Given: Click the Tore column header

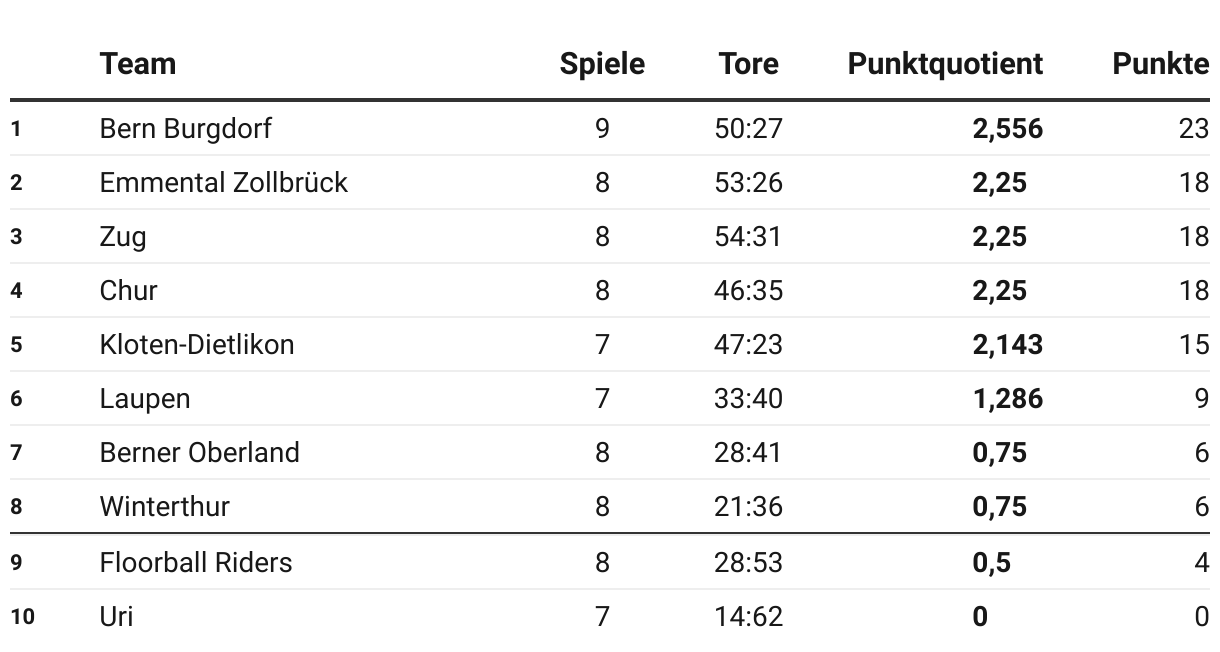Looking at the screenshot, I should click(748, 64).
